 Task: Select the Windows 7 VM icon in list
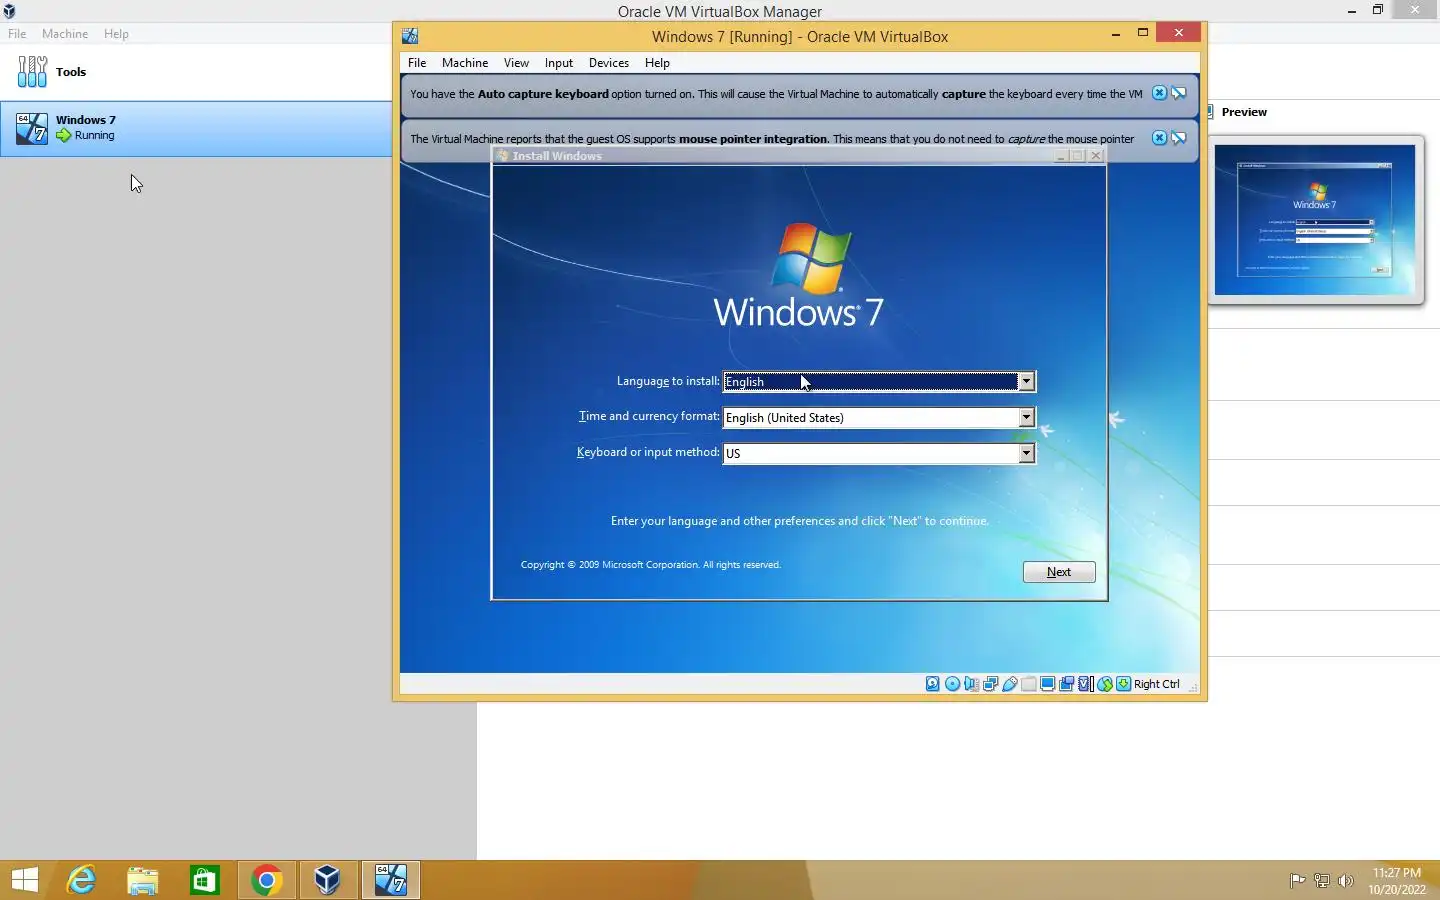point(32,128)
